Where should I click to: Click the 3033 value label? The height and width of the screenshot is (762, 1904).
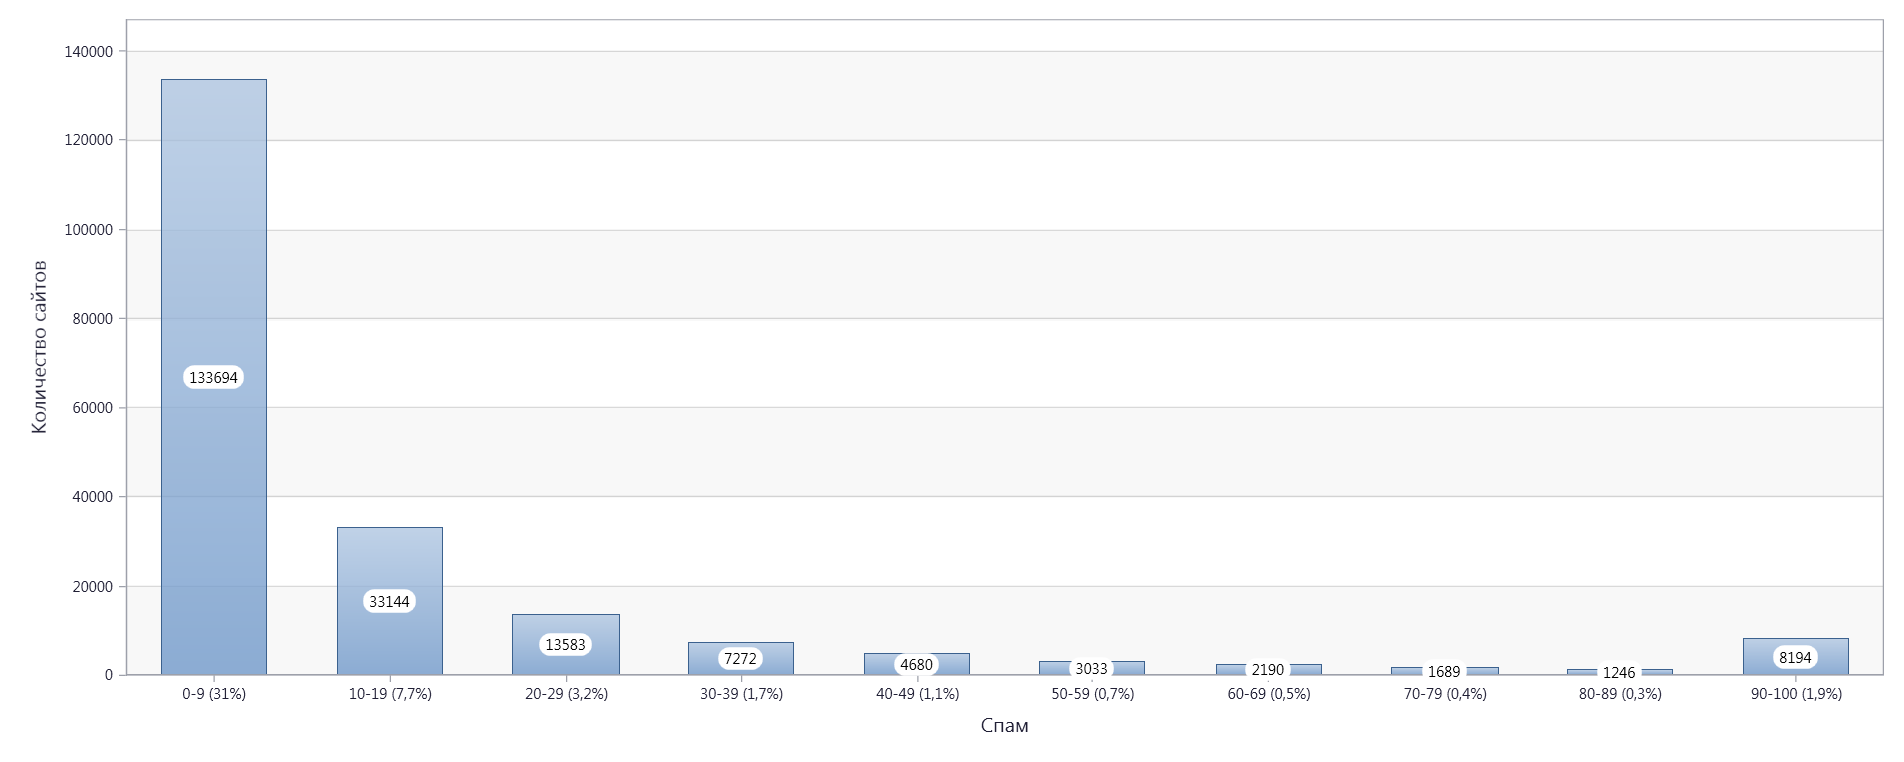[1092, 669]
